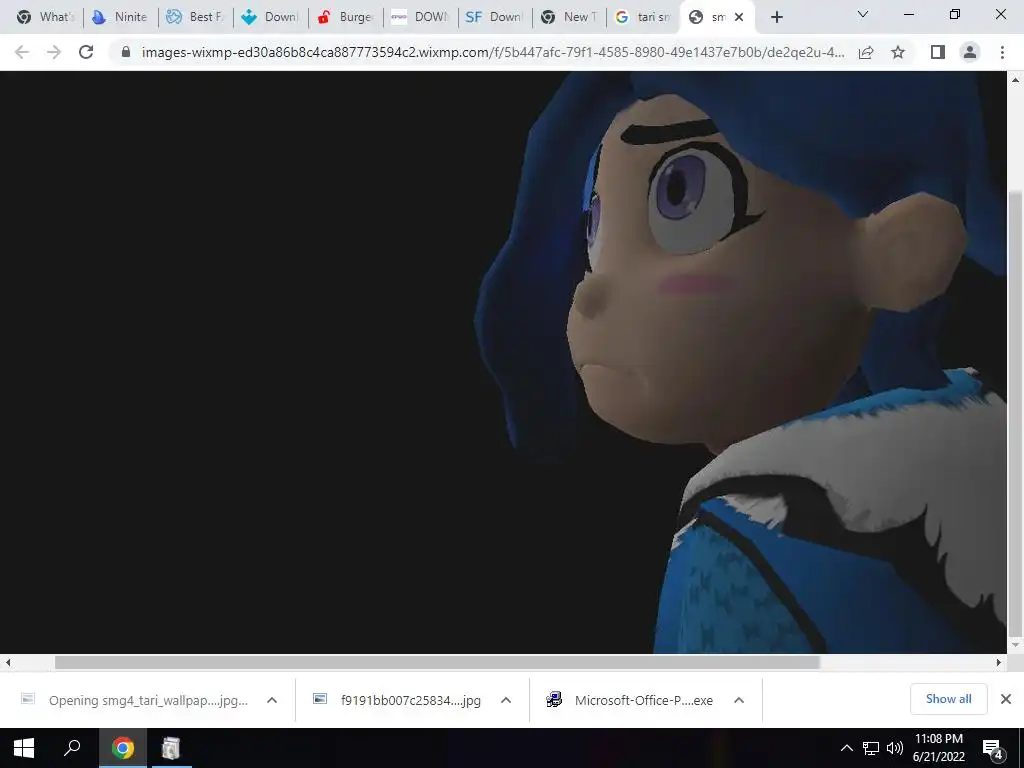Open Windows taskbar search

[x=72, y=748]
